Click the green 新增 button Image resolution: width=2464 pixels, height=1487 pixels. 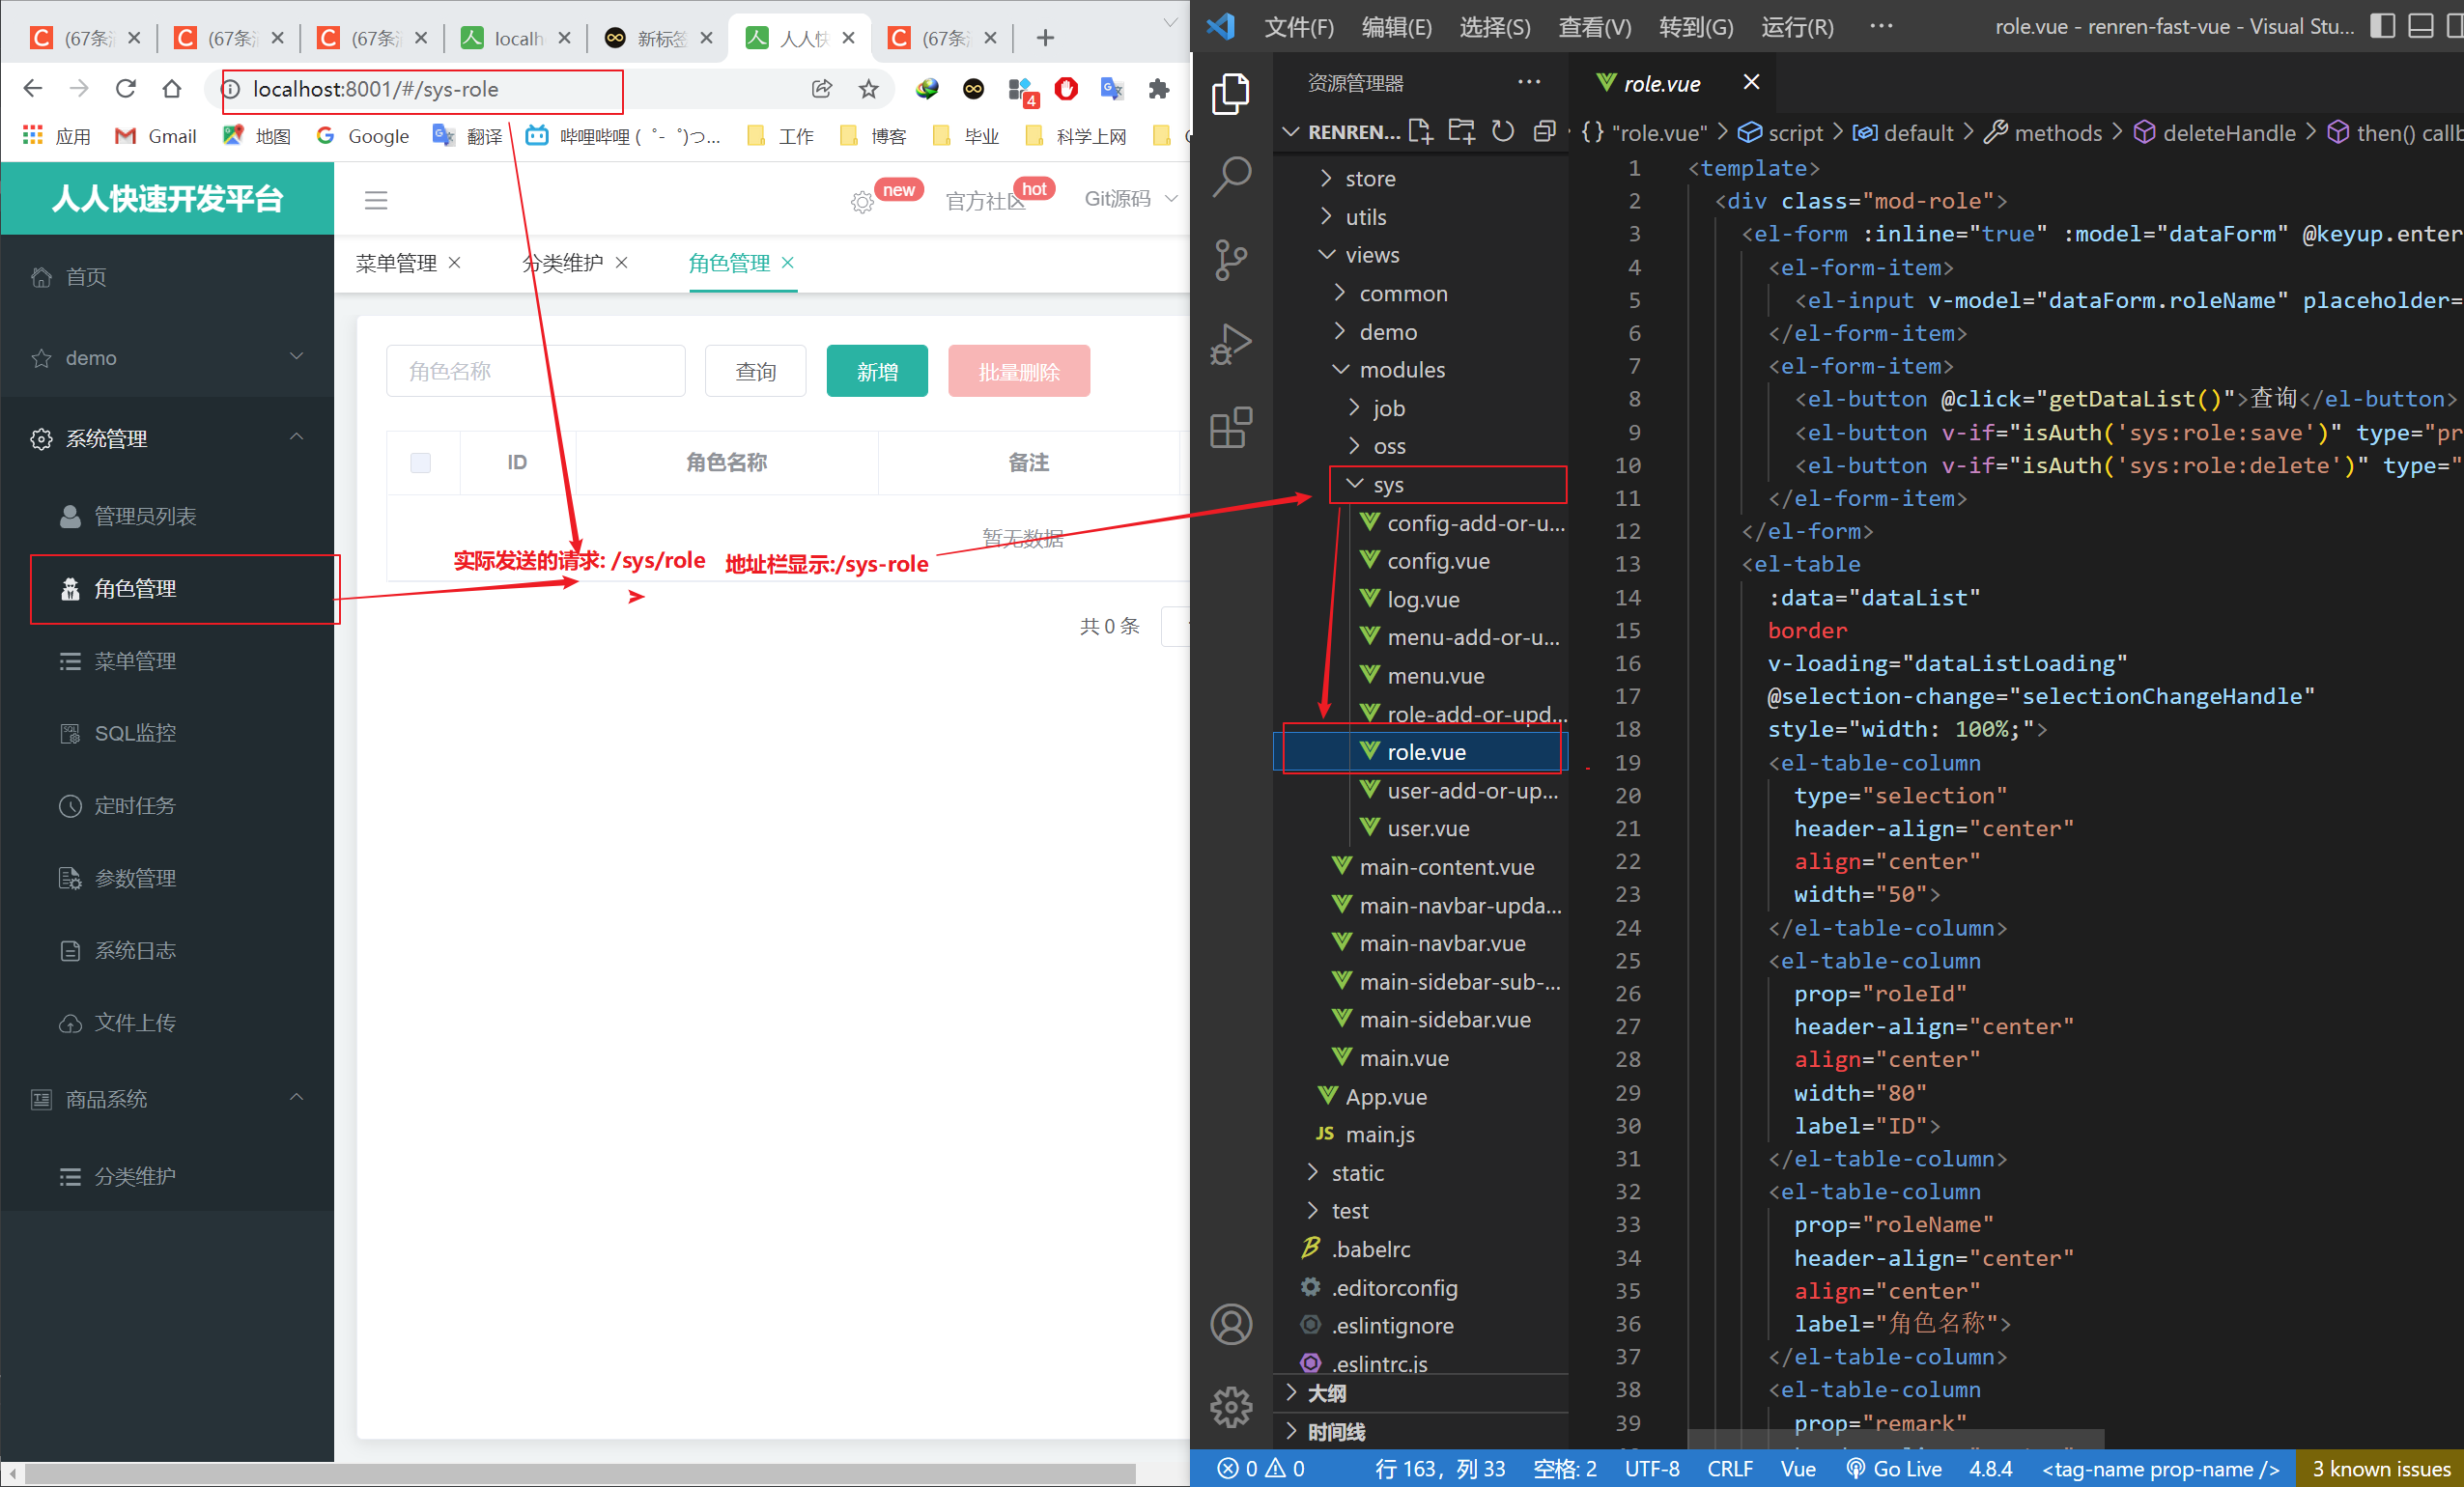(877, 371)
